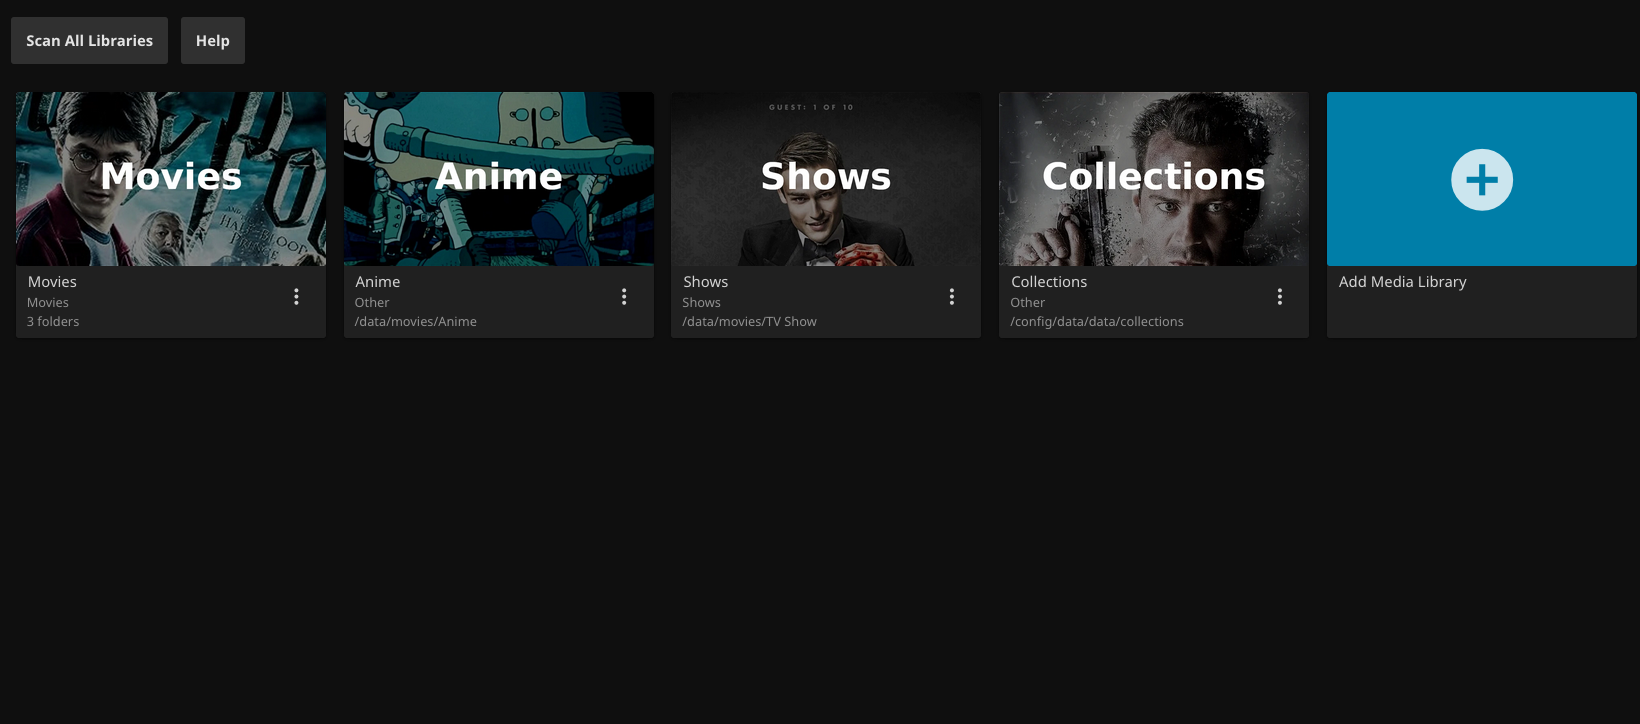Open the Movies library options menu
This screenshot has height=724, width=1640.
click(x=296, y=297)
